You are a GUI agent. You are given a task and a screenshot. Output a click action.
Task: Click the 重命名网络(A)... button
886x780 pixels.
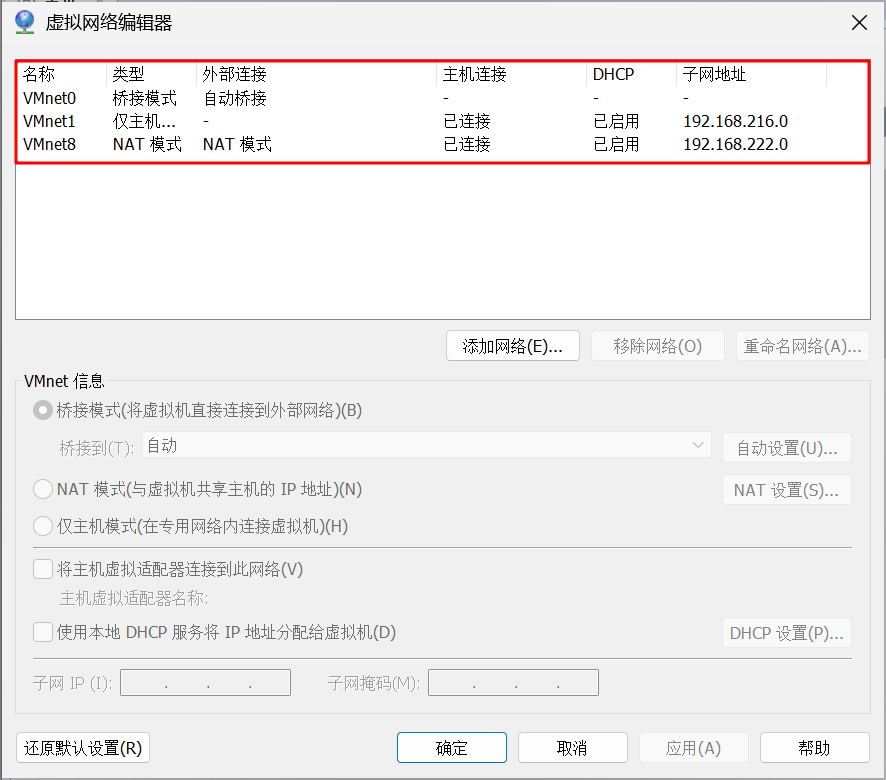tap(802, 345)
